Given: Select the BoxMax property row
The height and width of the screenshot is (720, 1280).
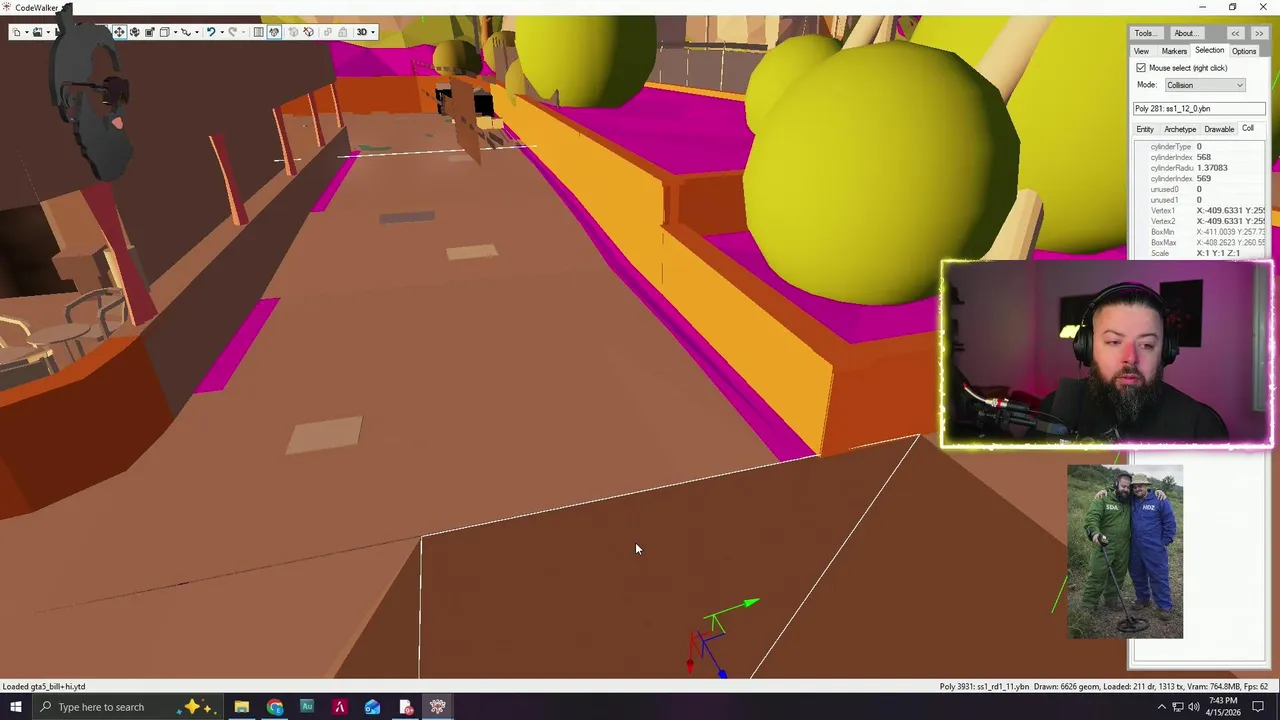Looking at the screenshot, I should (1200, 243).
